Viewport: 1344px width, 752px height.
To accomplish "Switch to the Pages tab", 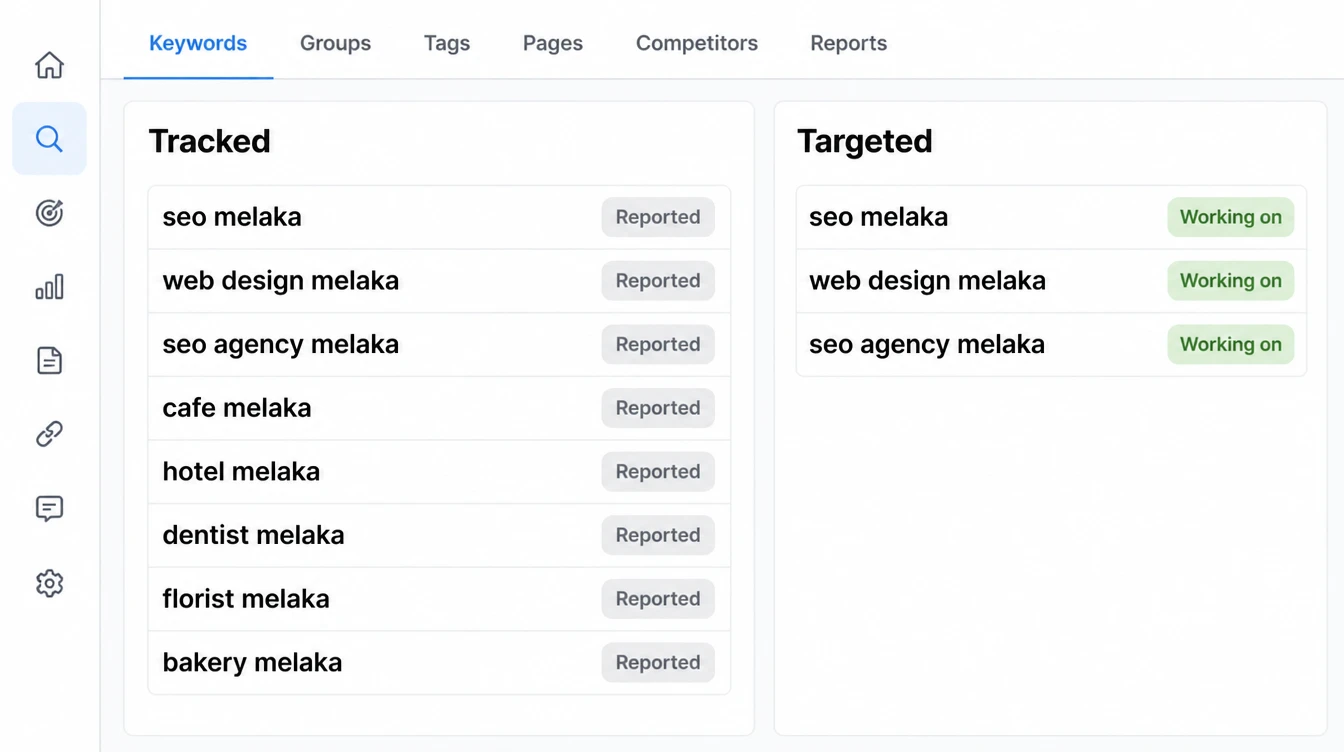I will tap(553, 43).
